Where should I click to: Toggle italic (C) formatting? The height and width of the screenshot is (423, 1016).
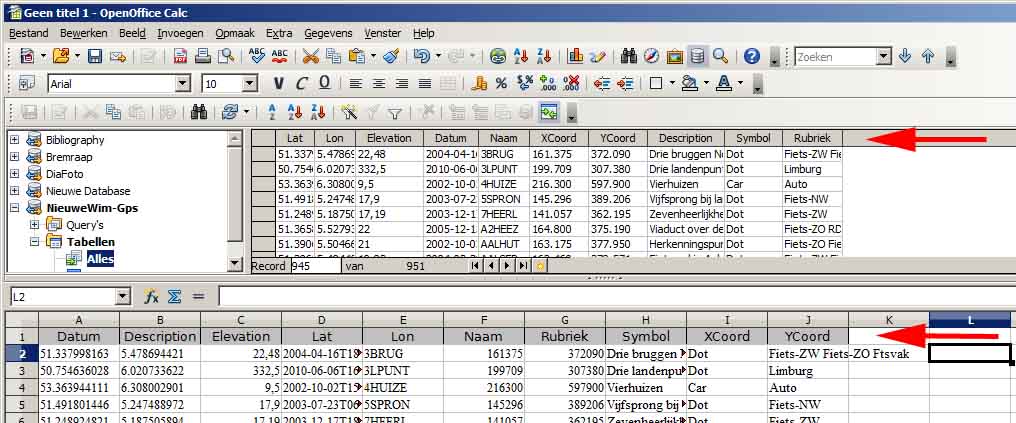(301, 83)
